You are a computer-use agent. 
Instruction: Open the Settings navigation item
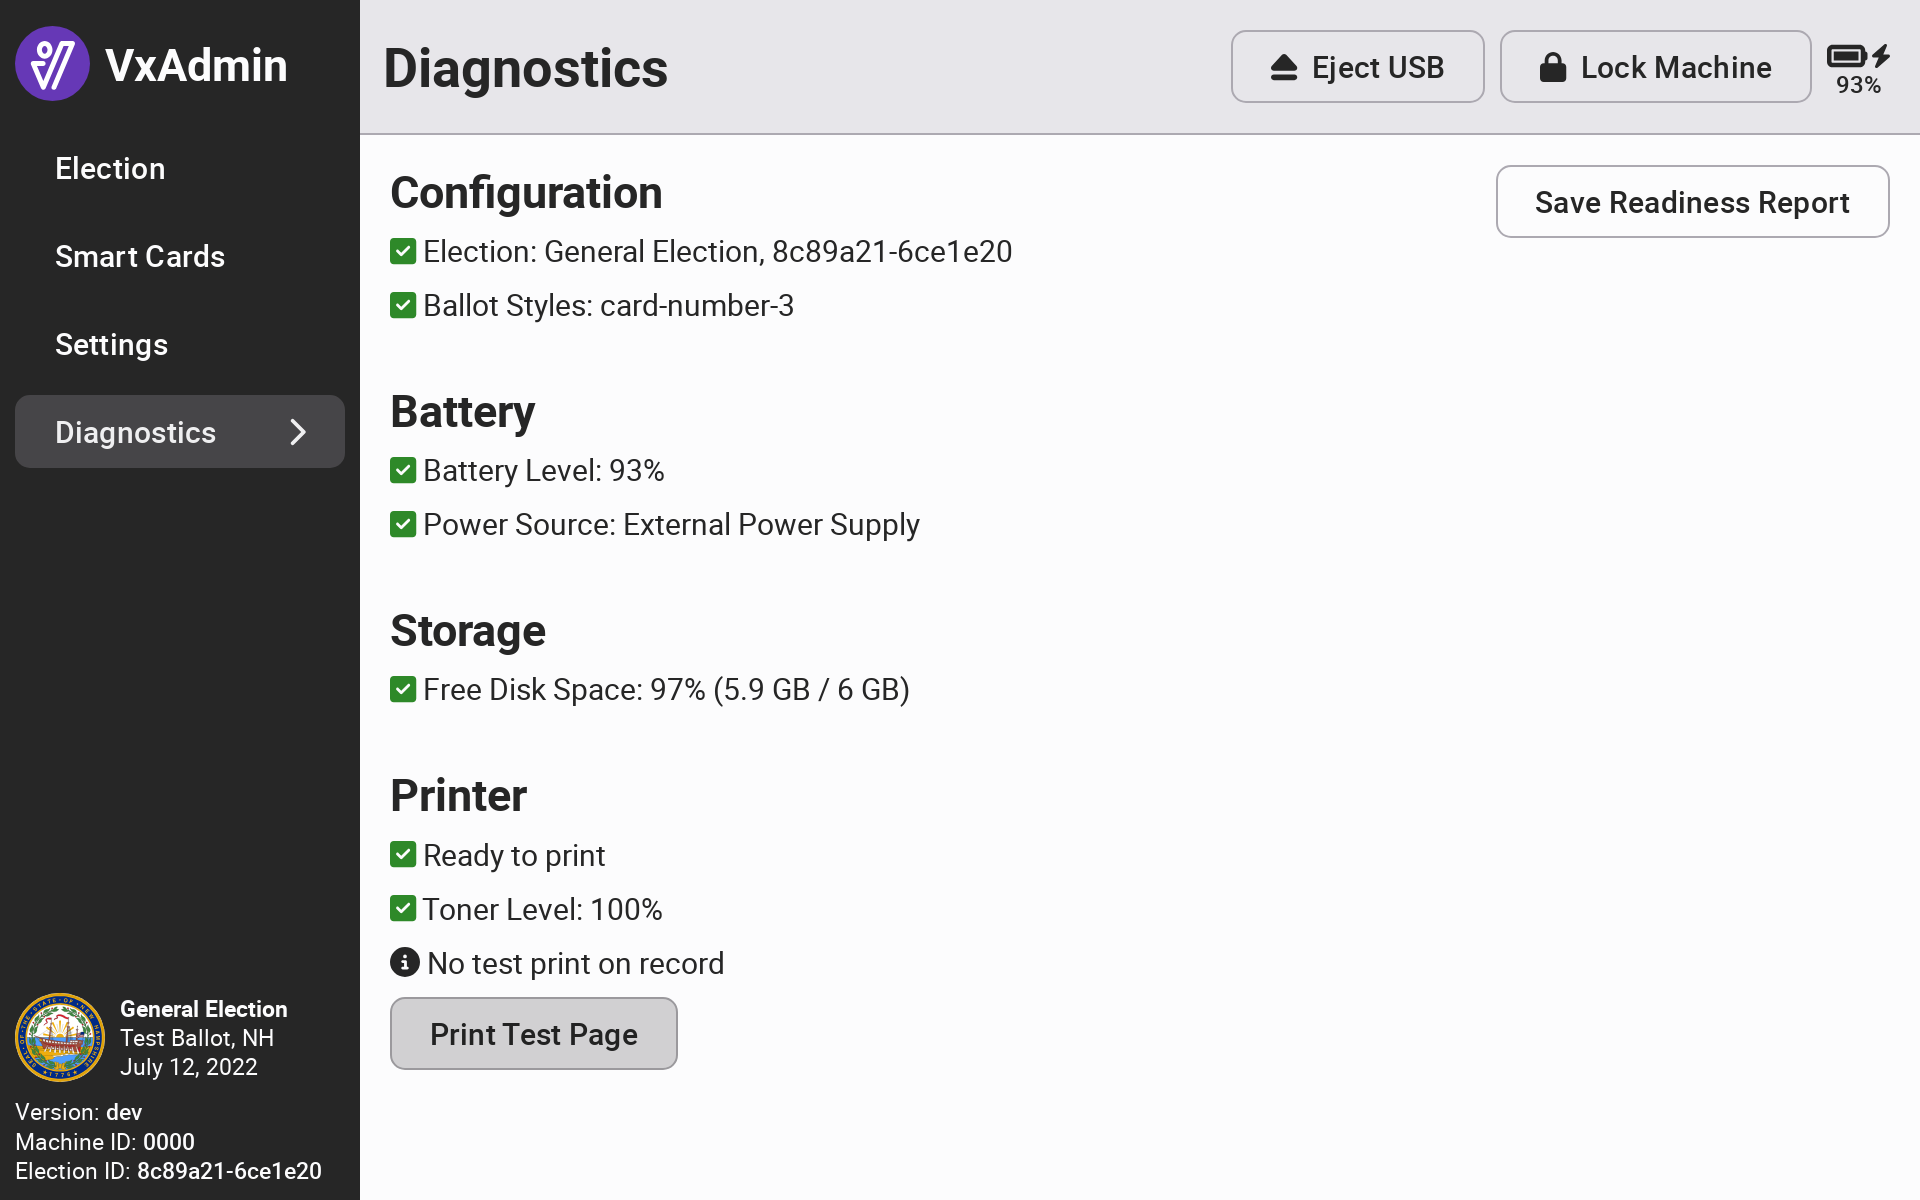click(111, 344)
